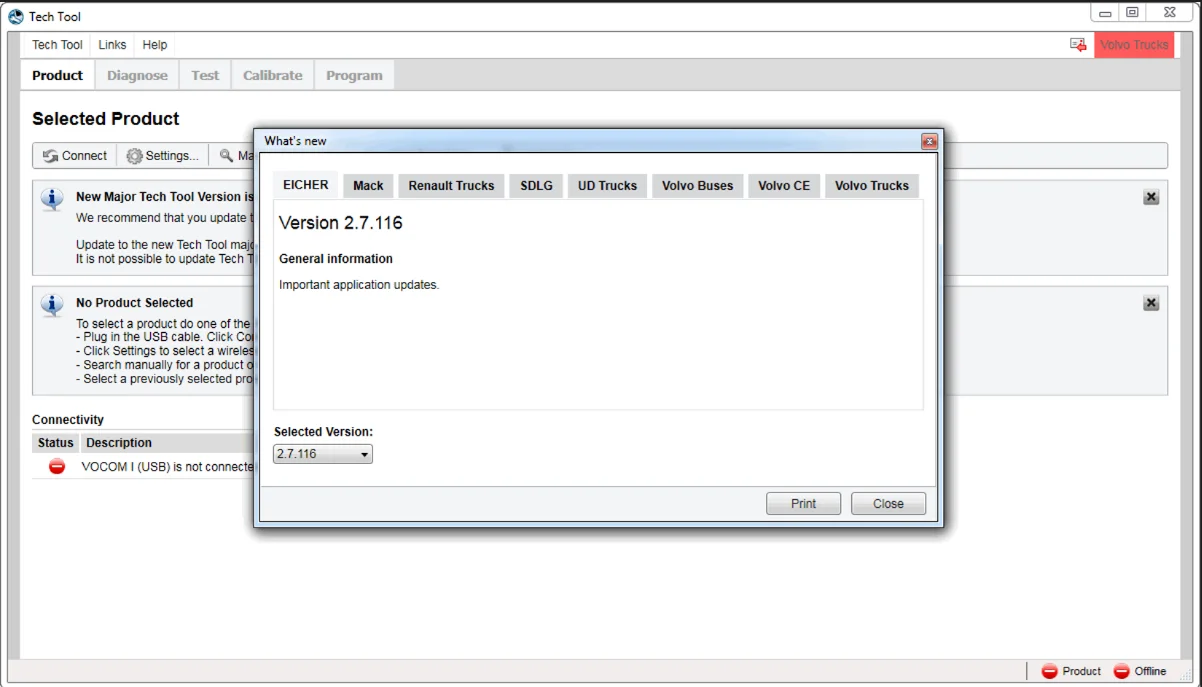Click the Tech Tool app icon in title bar
The height and width of the screenshot is (687, 1202).
16,16
